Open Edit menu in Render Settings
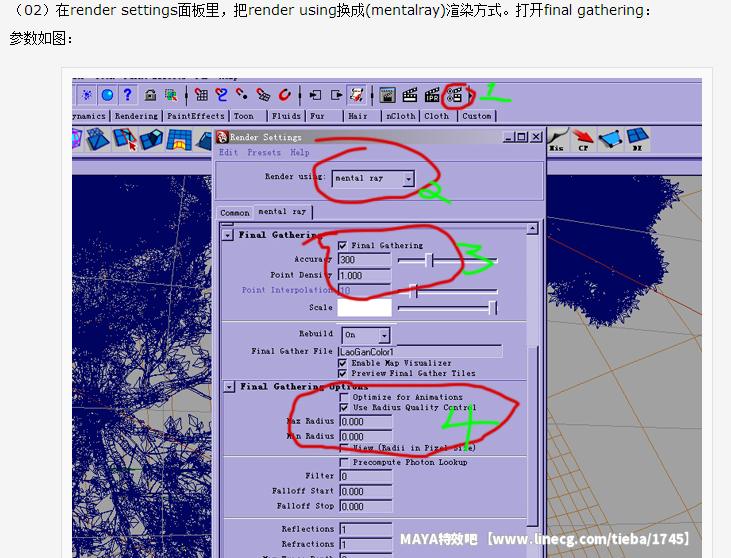Image resolution: width=731 pixels, height=558 pixels. click(x=228, y=152)
